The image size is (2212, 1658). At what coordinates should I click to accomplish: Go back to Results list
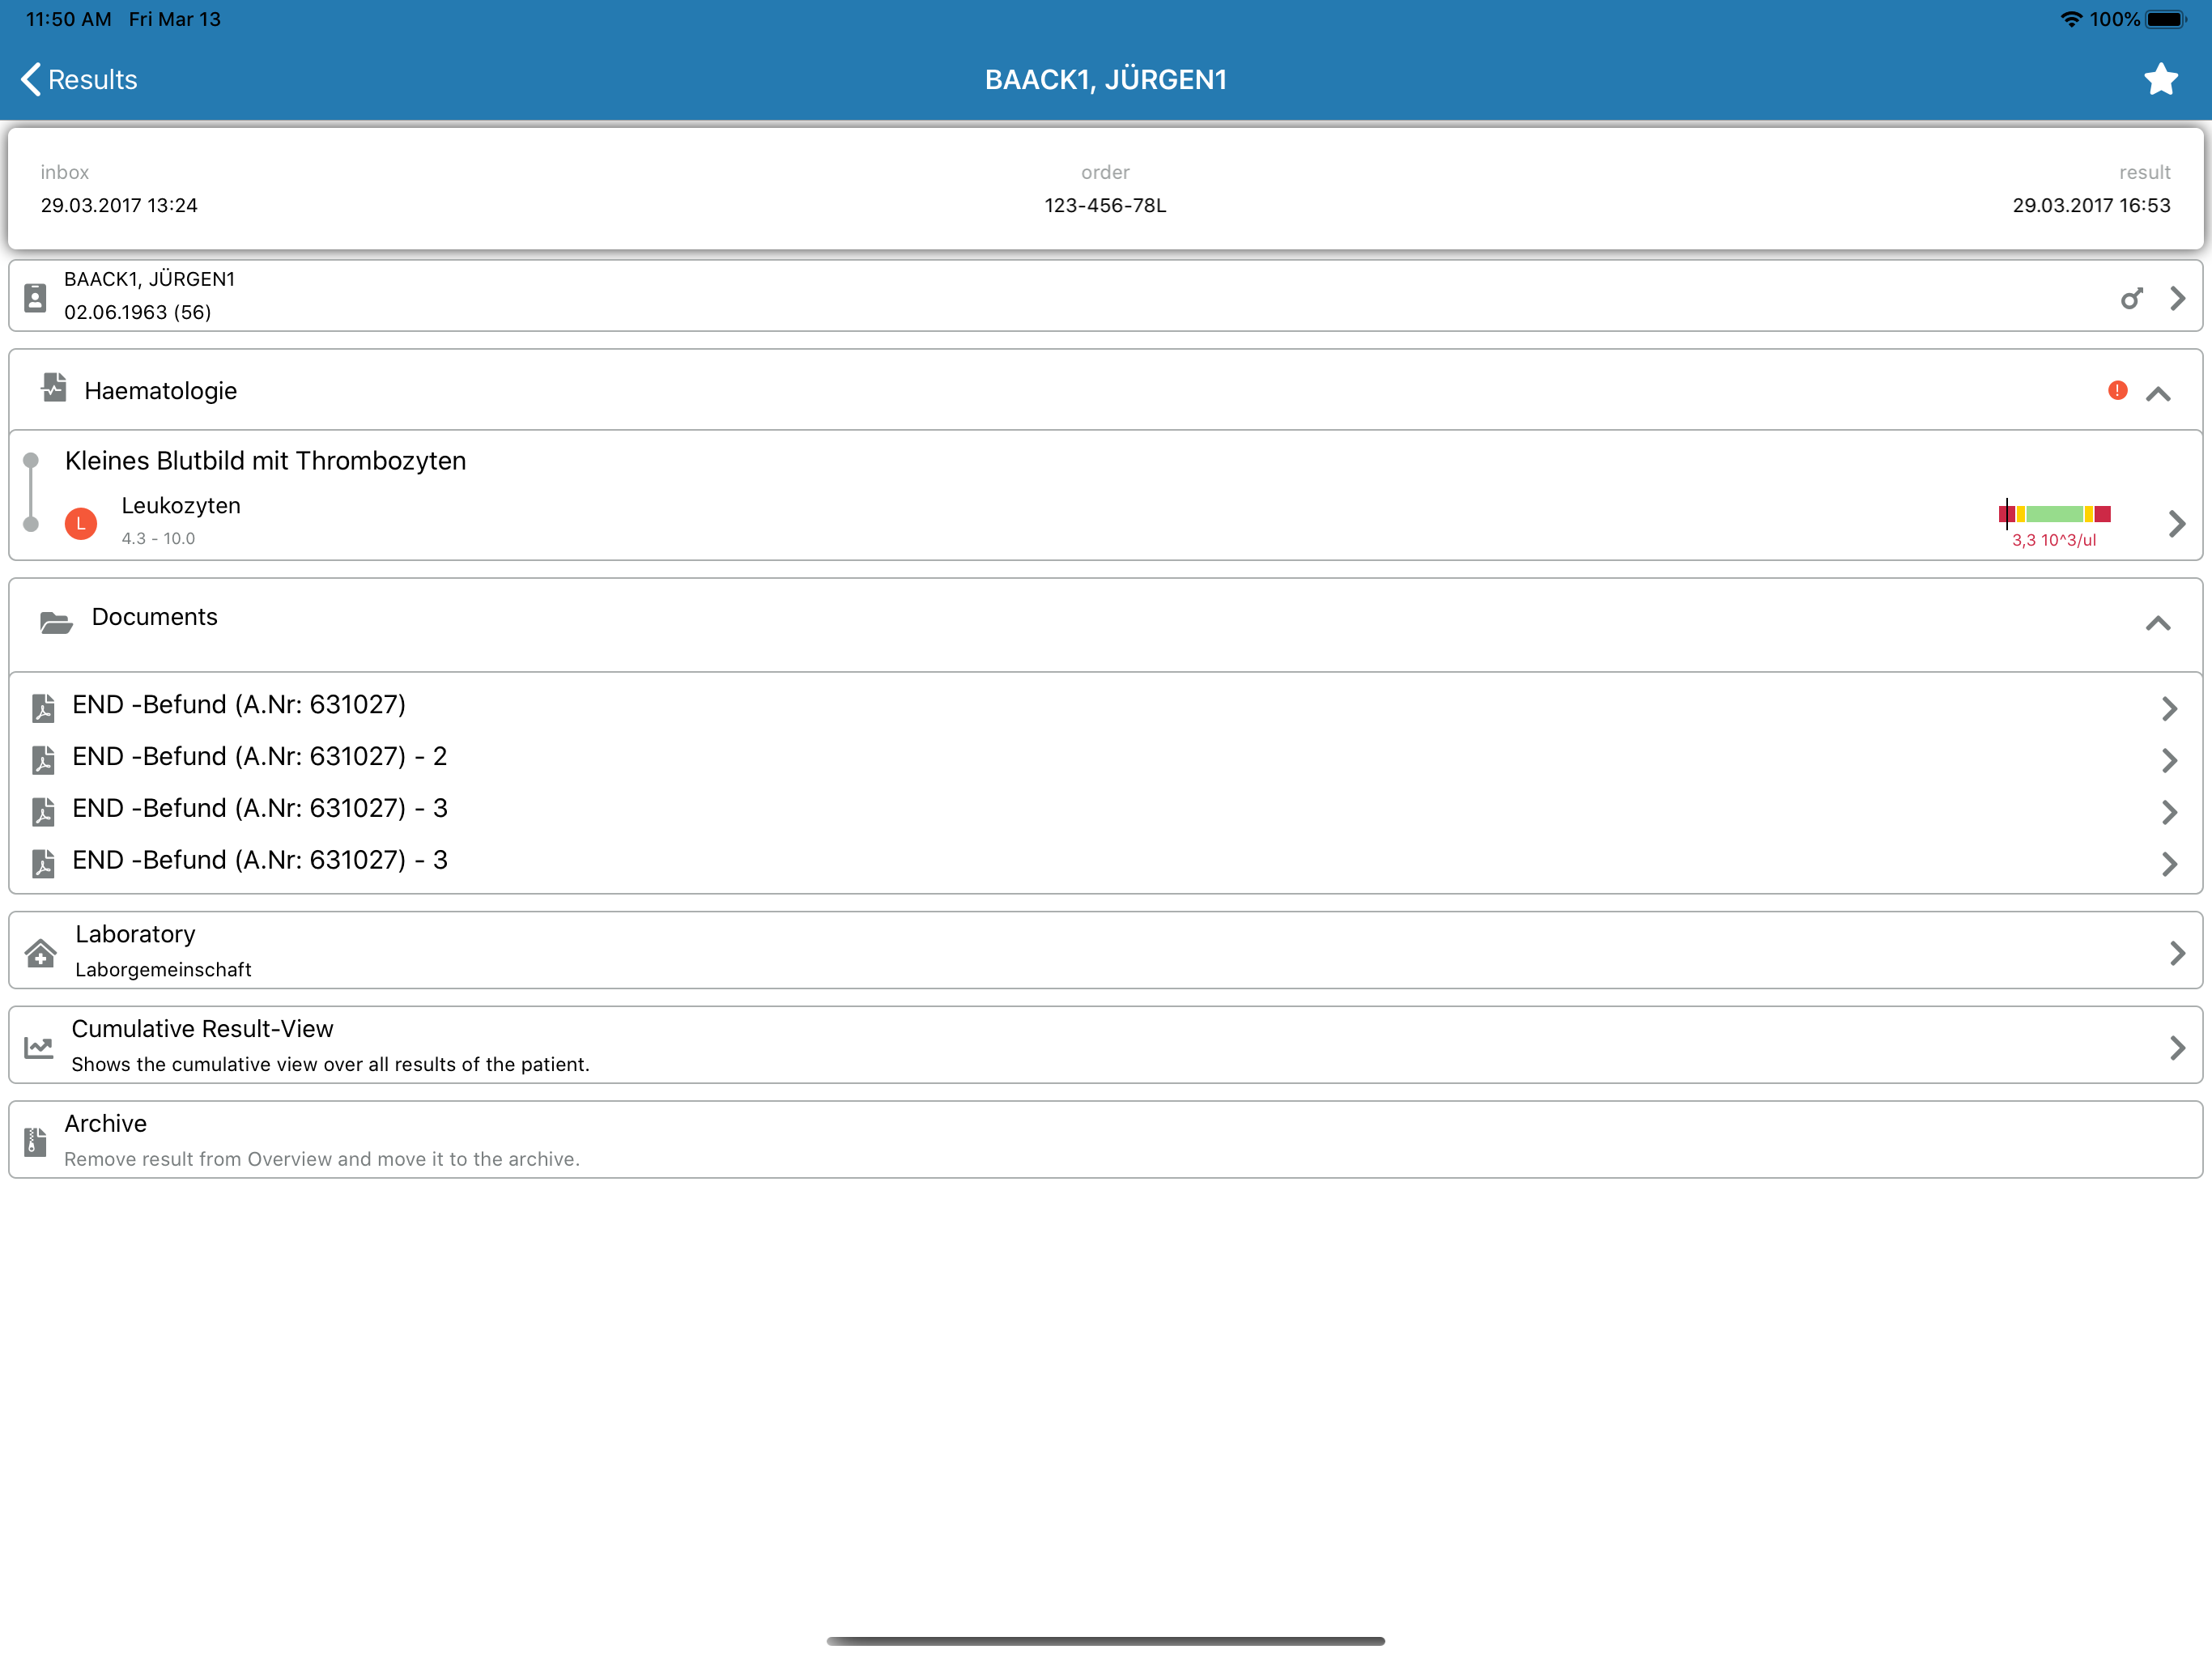(x=79, y=79)
